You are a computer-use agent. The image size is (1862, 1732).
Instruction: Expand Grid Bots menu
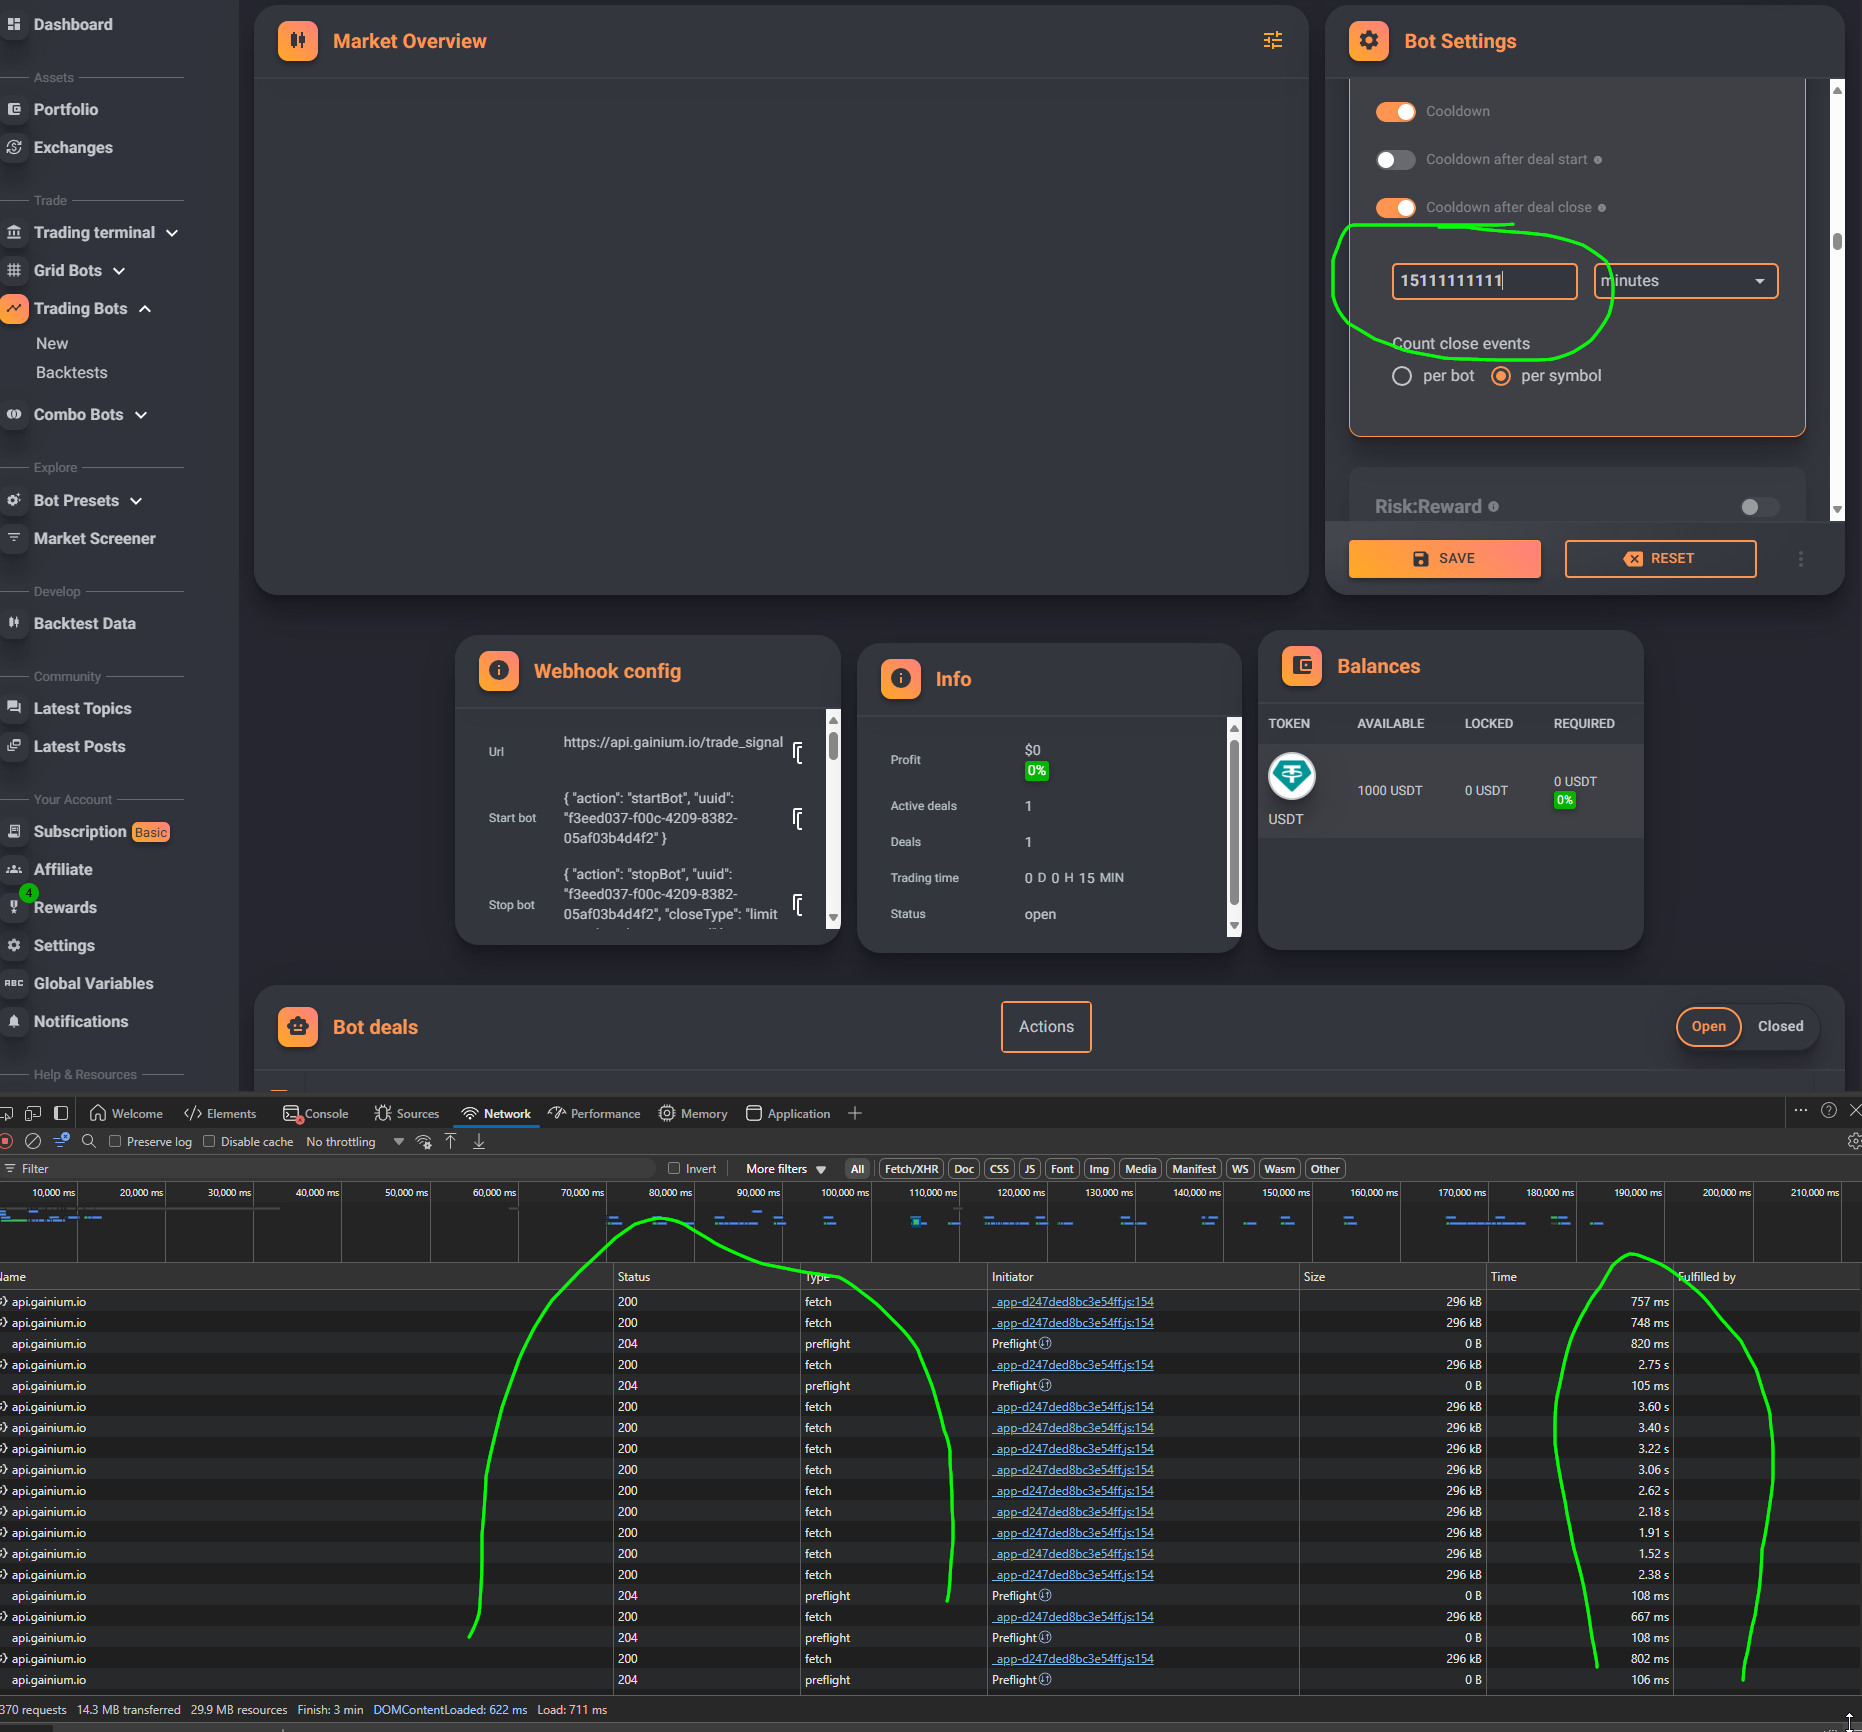pos(119,271)
